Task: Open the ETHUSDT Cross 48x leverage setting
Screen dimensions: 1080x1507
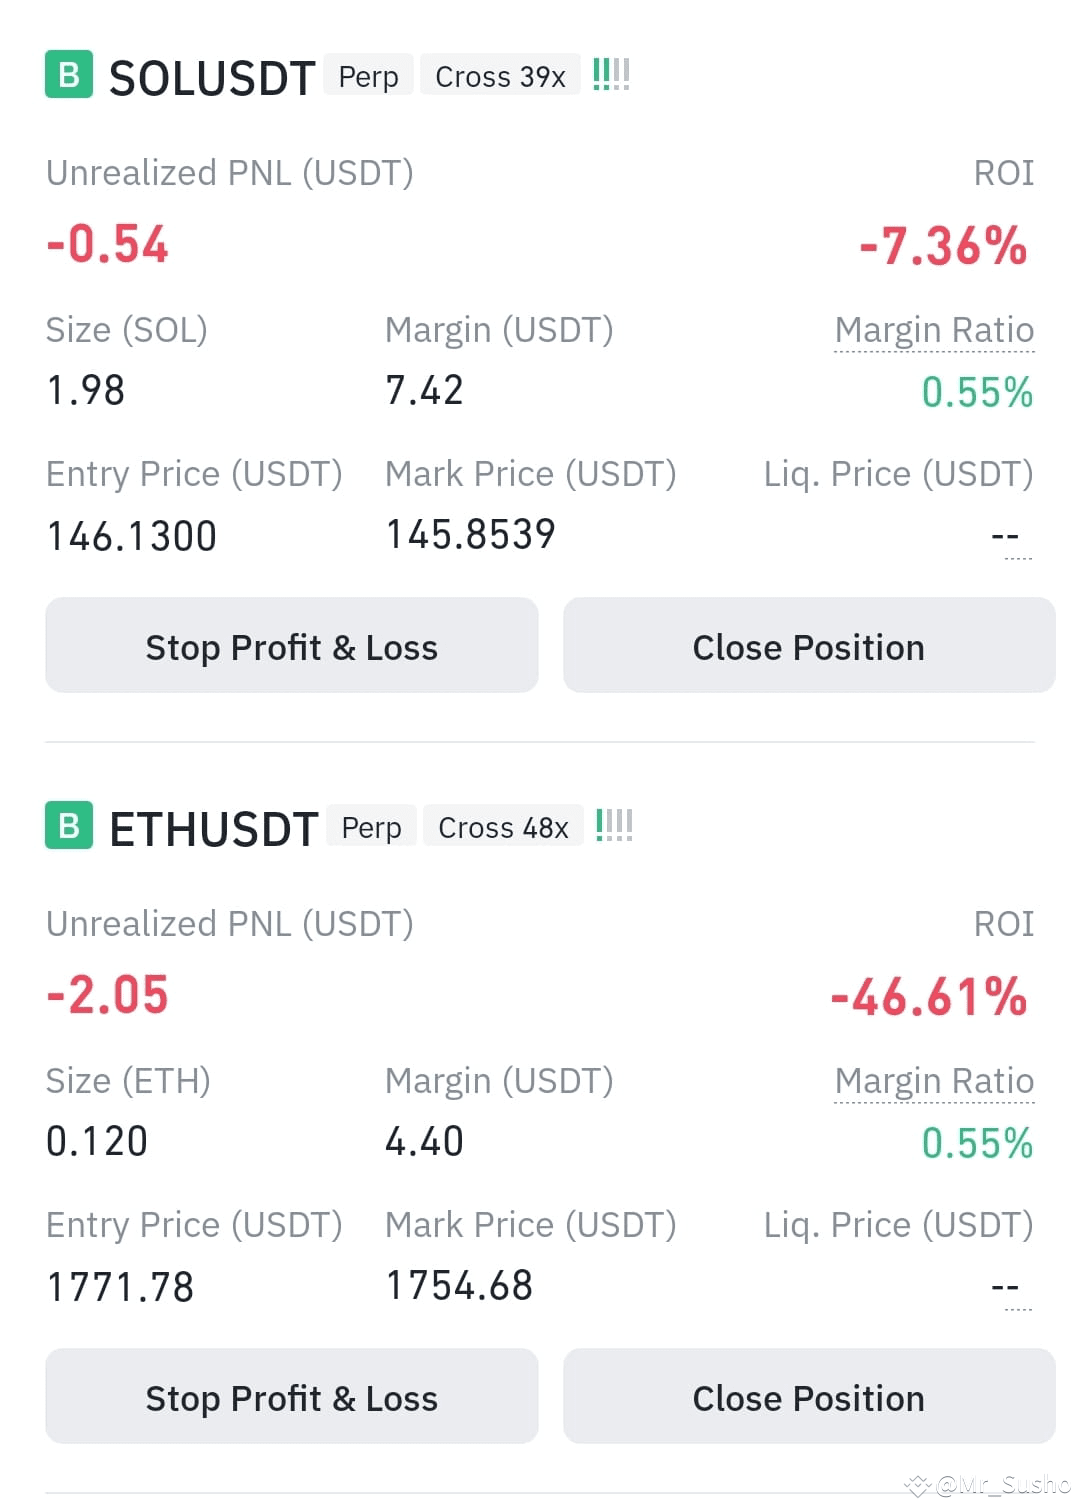Action: point(503,827)
